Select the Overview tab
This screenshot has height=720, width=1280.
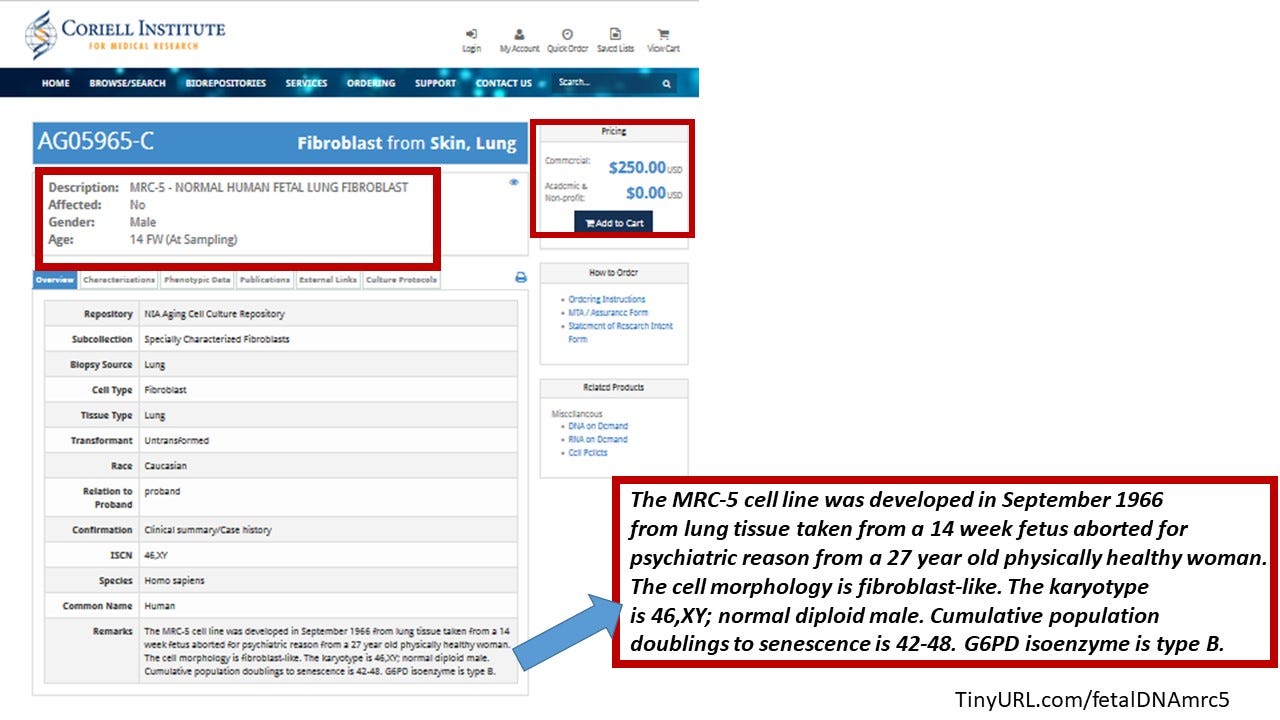[x=55, y=280]
